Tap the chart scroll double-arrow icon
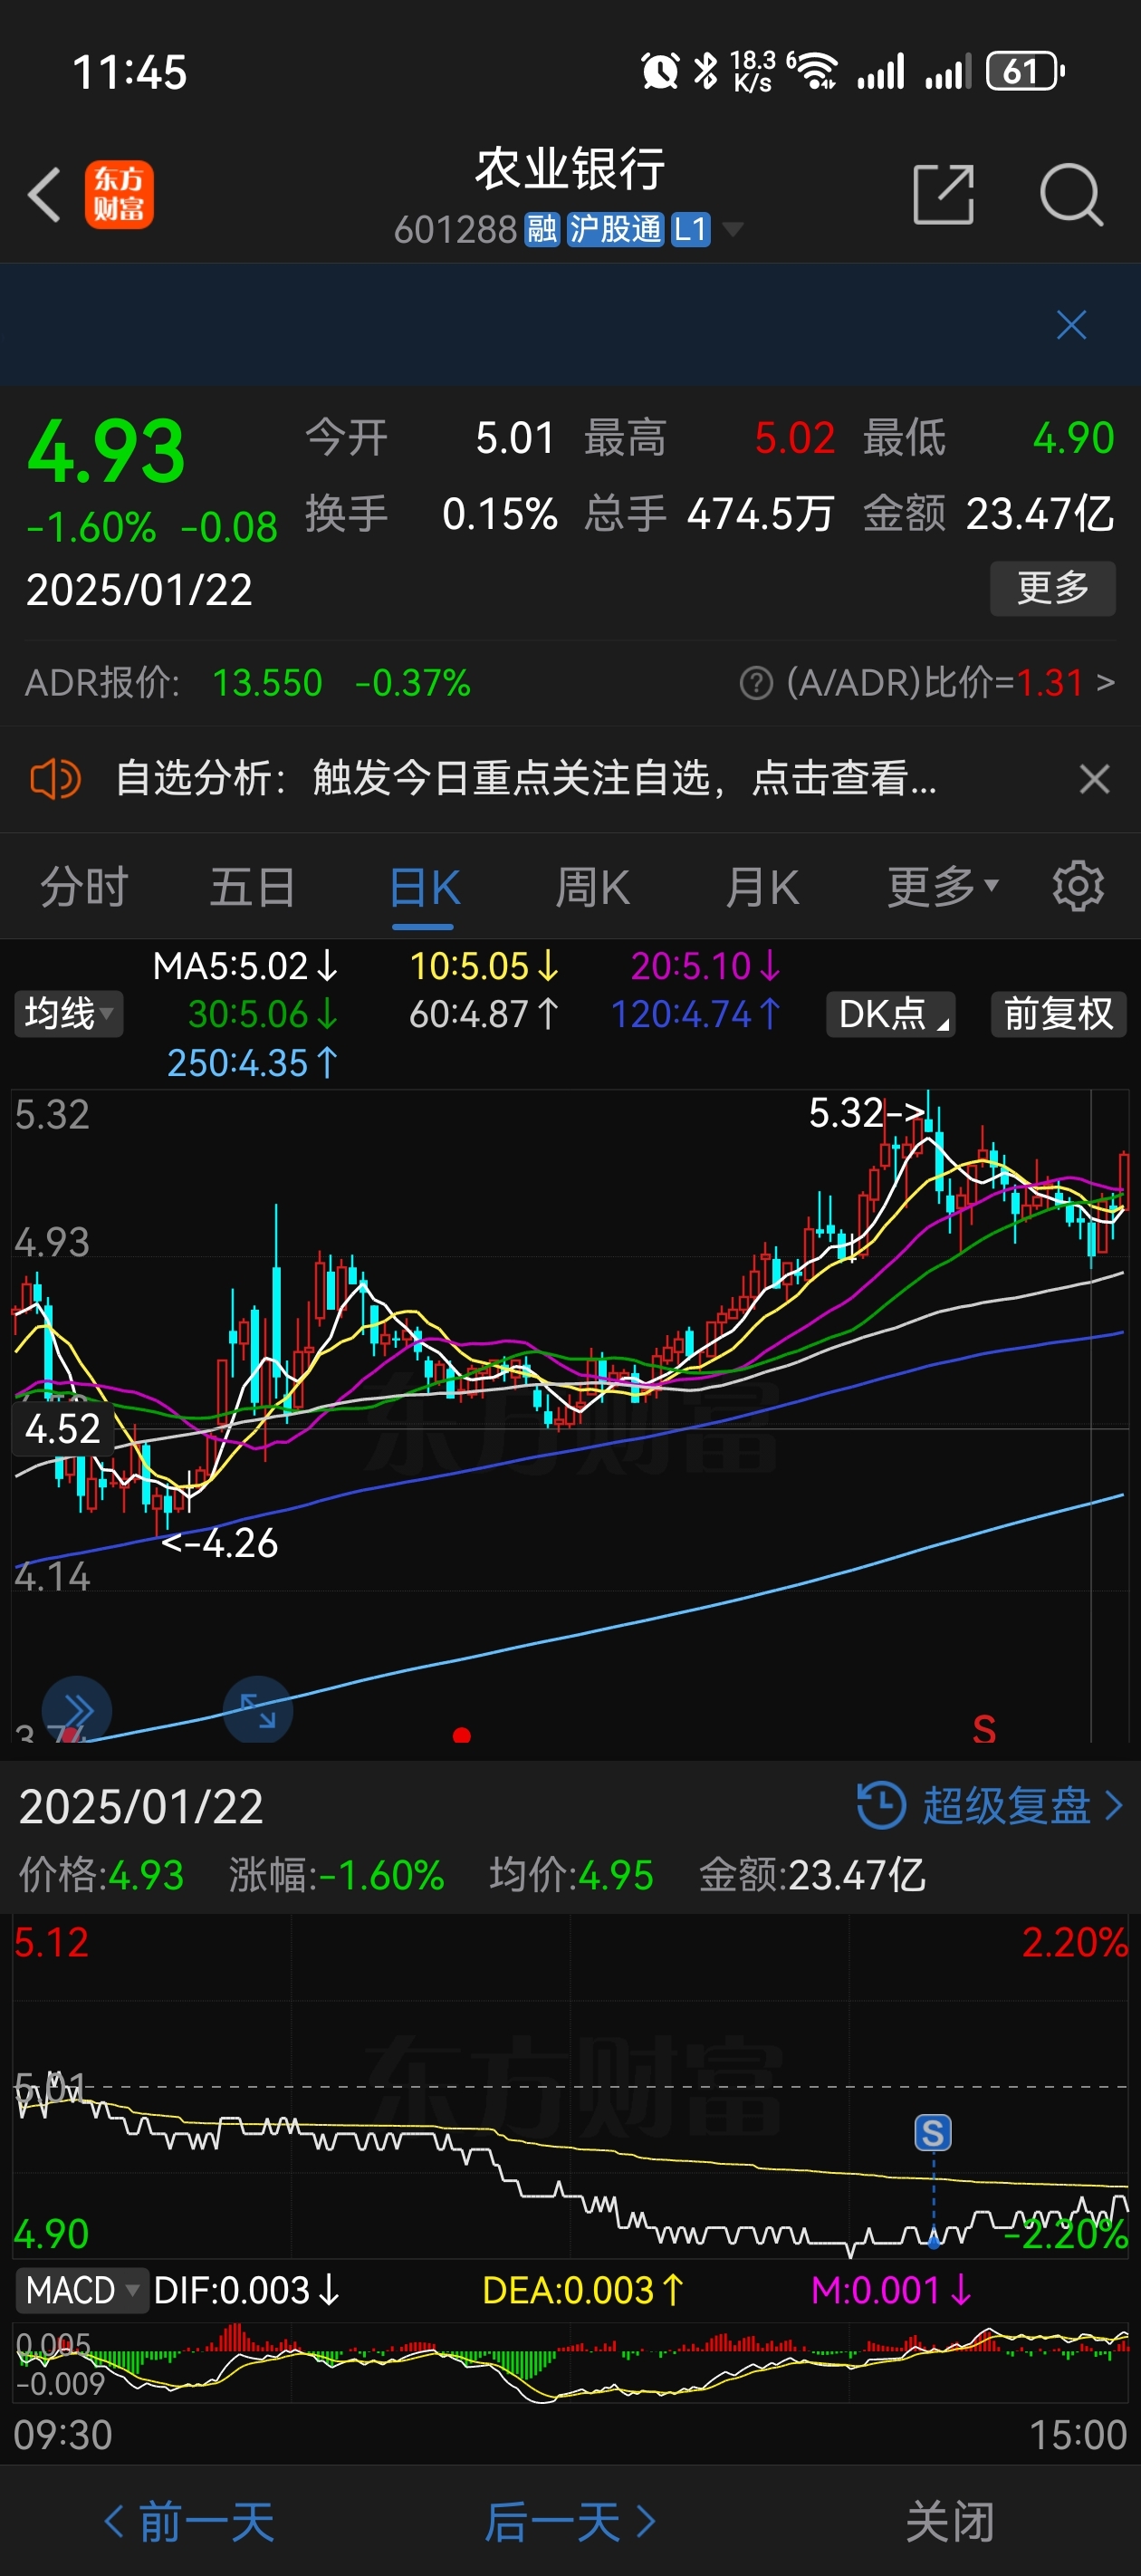The height and width of the screenshot is (2576, 1141). pos(76,1709)
